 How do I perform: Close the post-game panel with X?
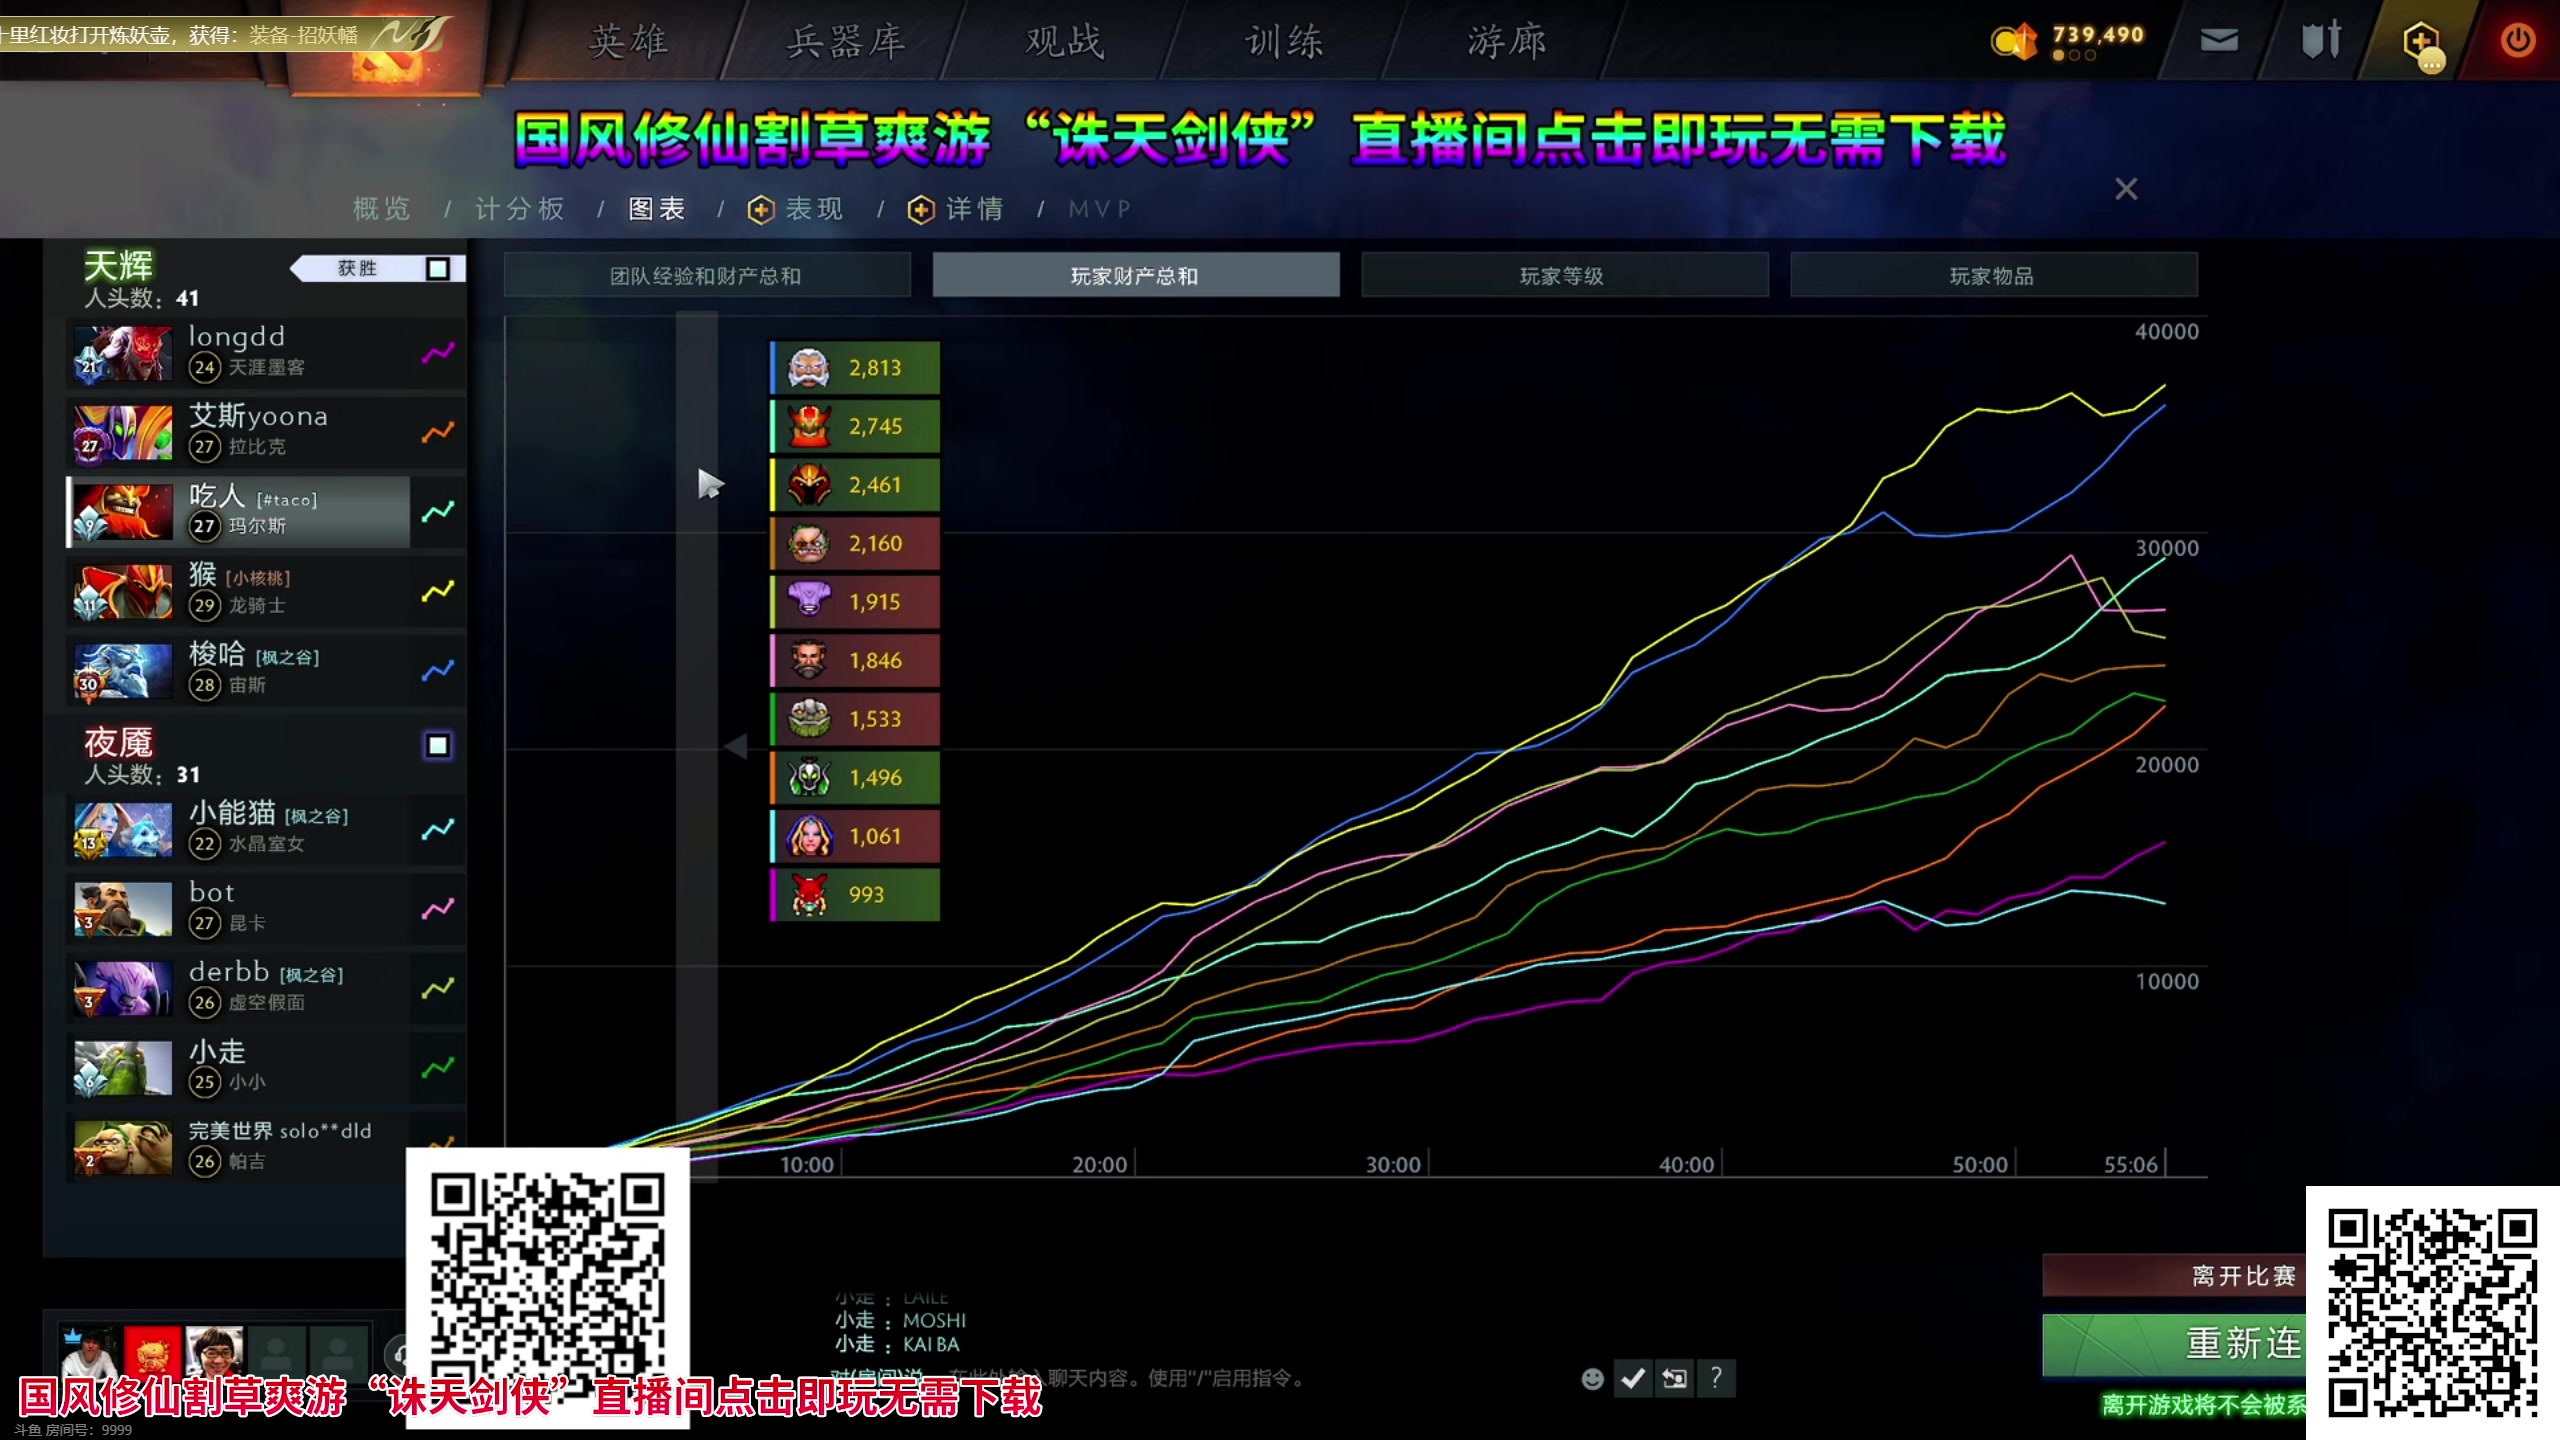[x=2126, y=189]
